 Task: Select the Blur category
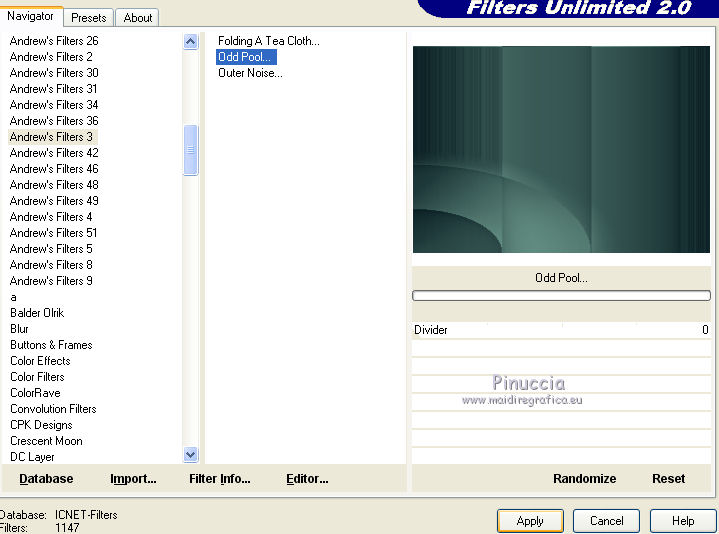(x=19, y=329)
